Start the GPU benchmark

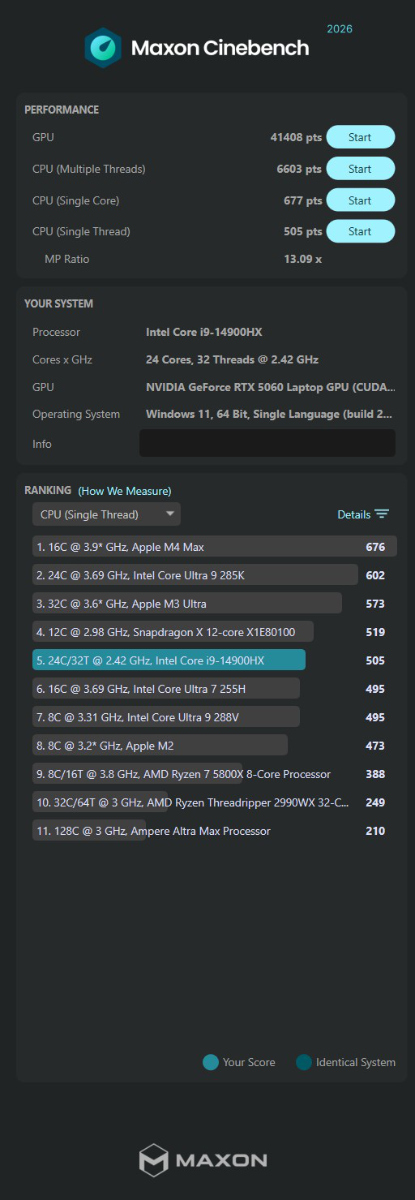click(360, 138)
